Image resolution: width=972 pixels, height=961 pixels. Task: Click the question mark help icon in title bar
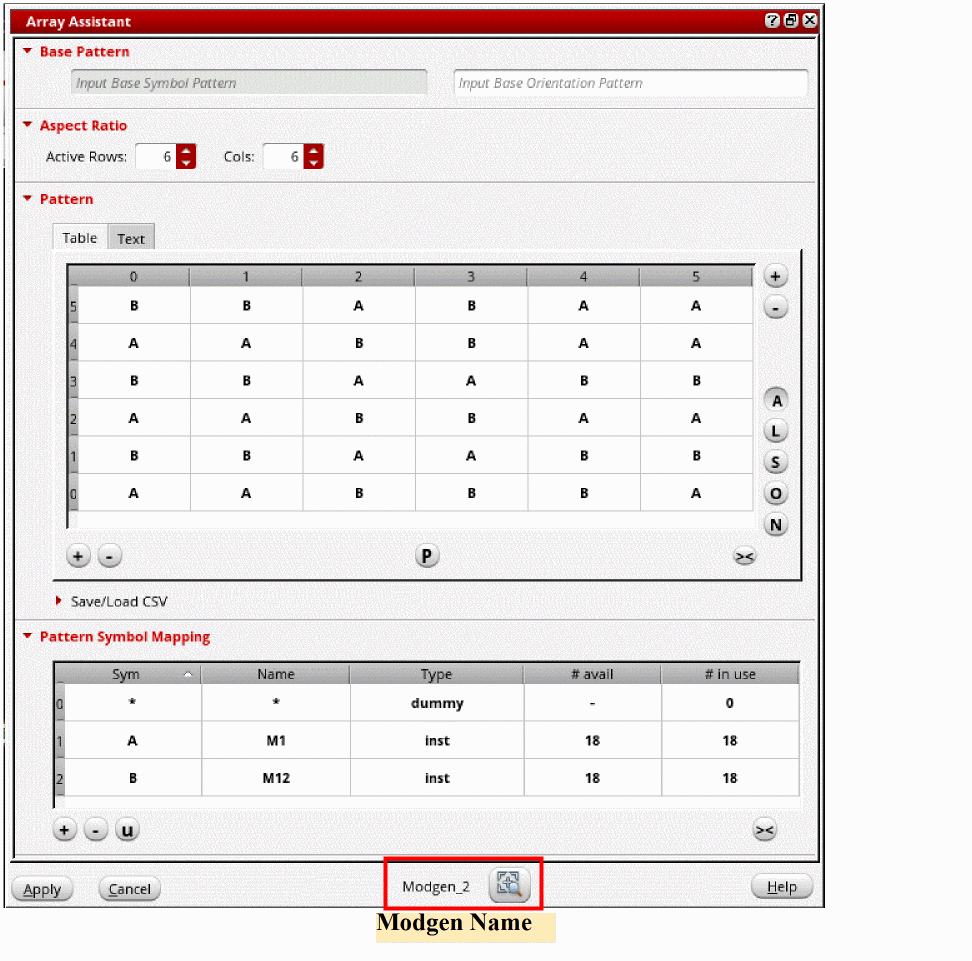coord(772,20)
